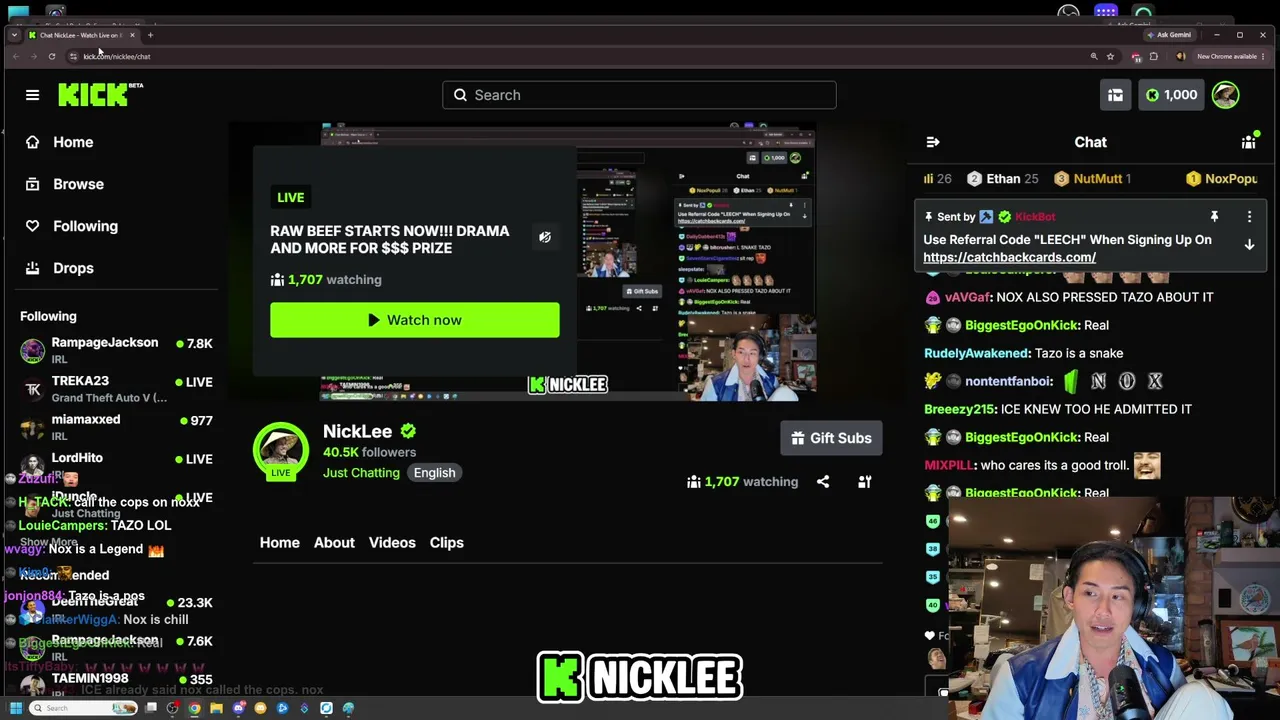The height and width of the screenshot is (720, 1280).
Task: Click the Watch now button
Action: point(415,320)
